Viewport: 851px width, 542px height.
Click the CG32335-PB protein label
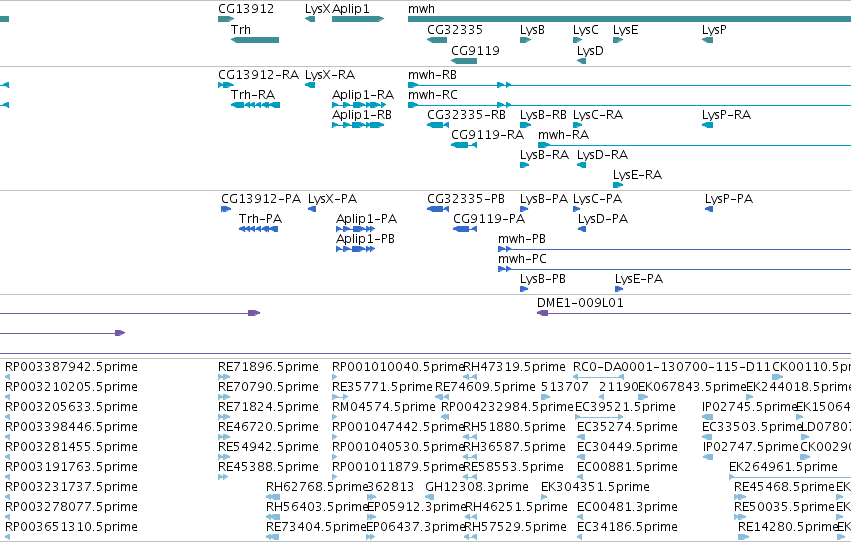tap(466, 199)
